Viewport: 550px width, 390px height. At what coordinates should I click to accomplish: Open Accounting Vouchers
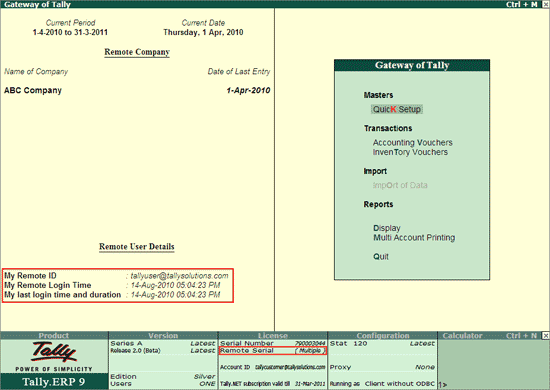(412, 142)
